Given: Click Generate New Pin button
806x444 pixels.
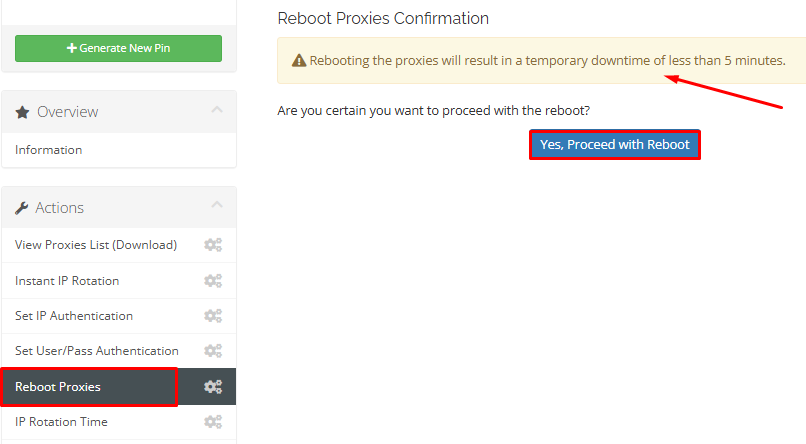Looking at the screenshot, I should tap(118, 48).
